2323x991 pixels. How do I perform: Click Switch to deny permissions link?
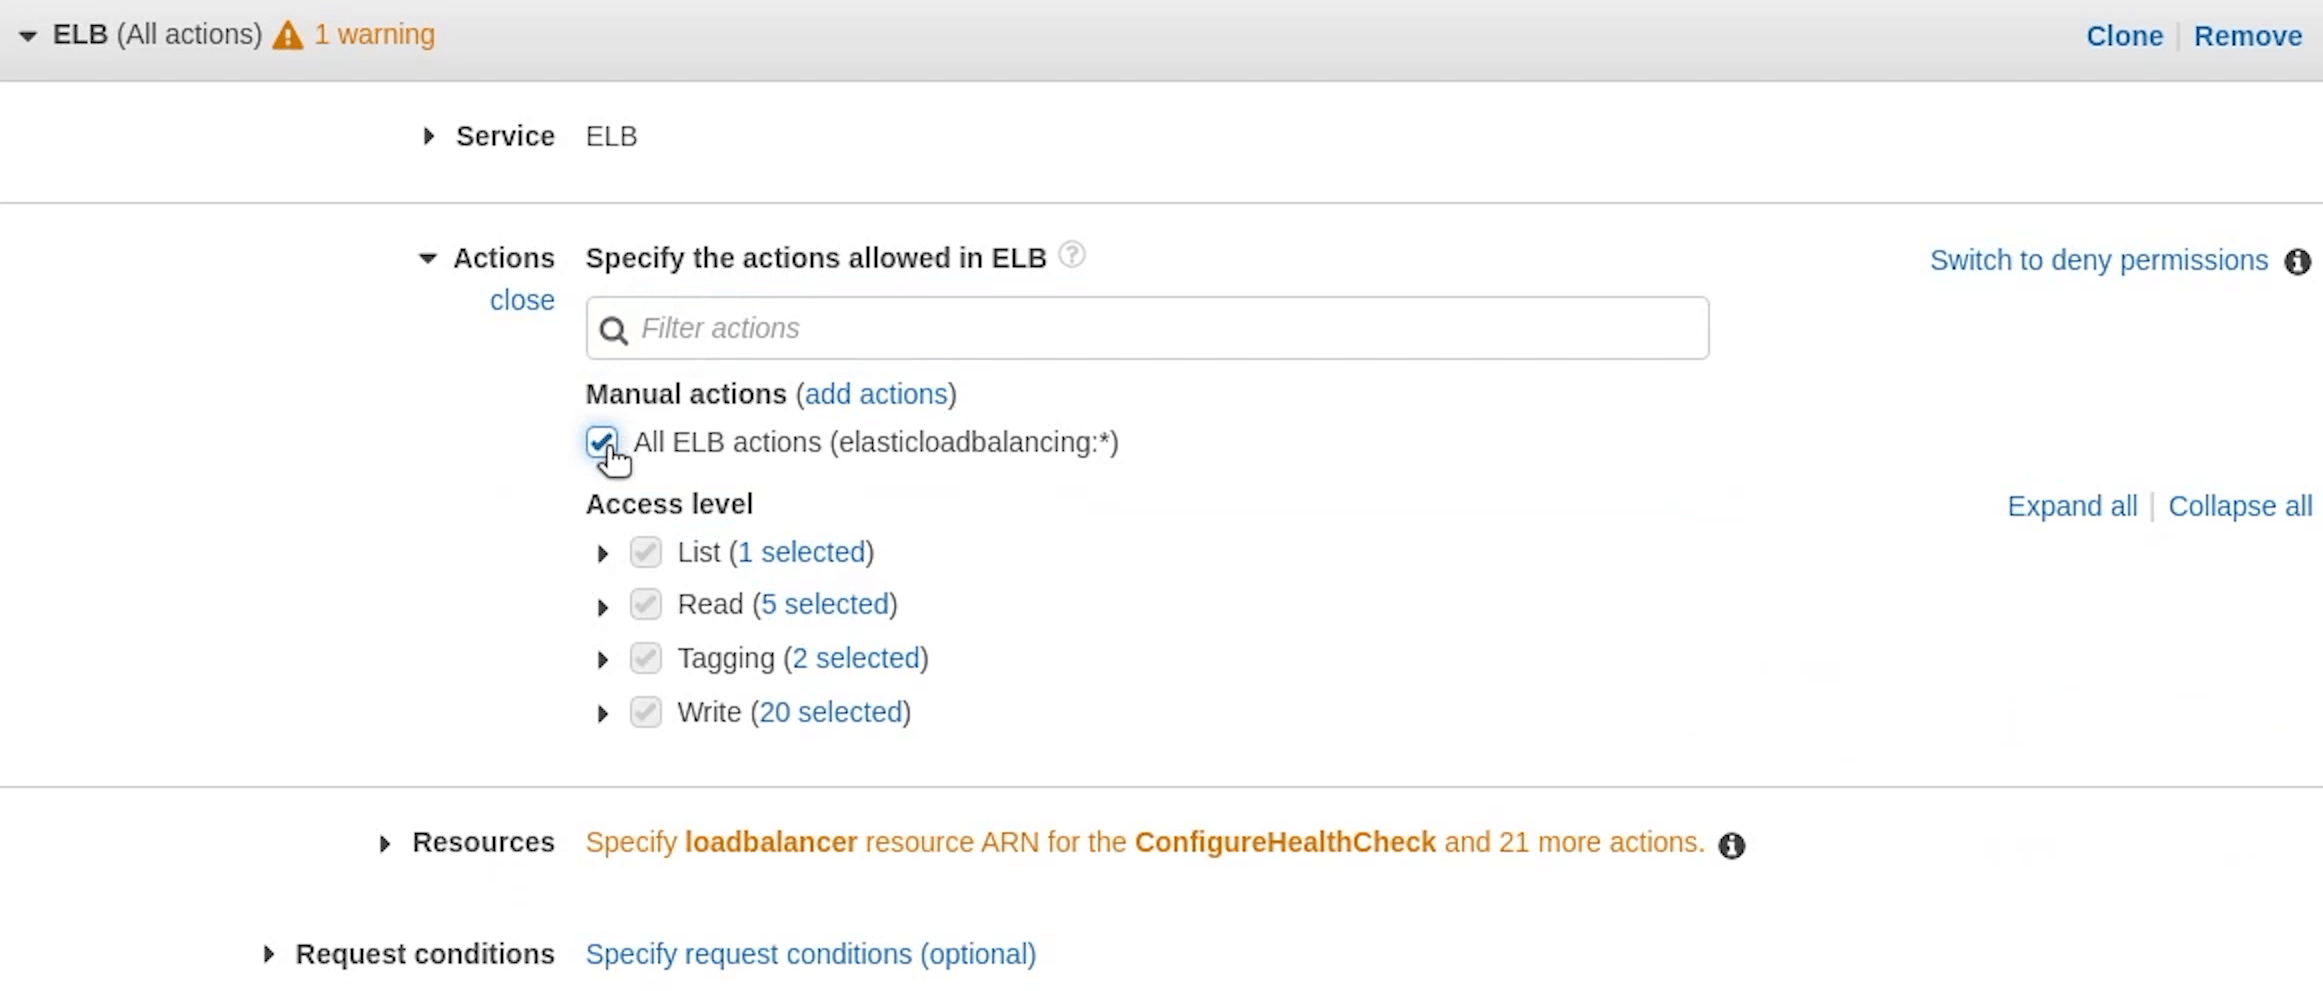[x=2098, y=260]
